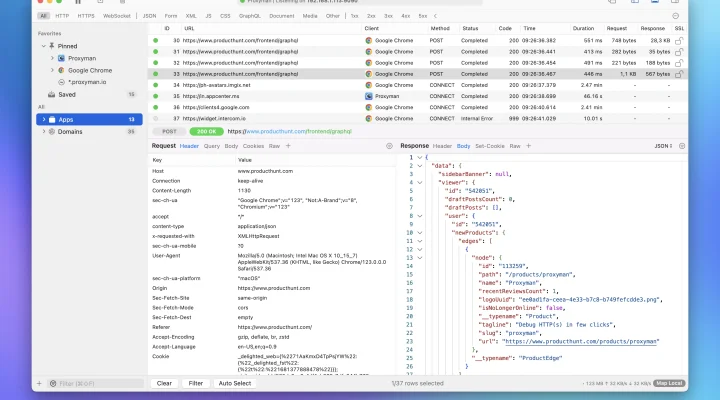Switch to the Request Query tab
This screenshot has height=400, width=720.
[x=212, y=146]
